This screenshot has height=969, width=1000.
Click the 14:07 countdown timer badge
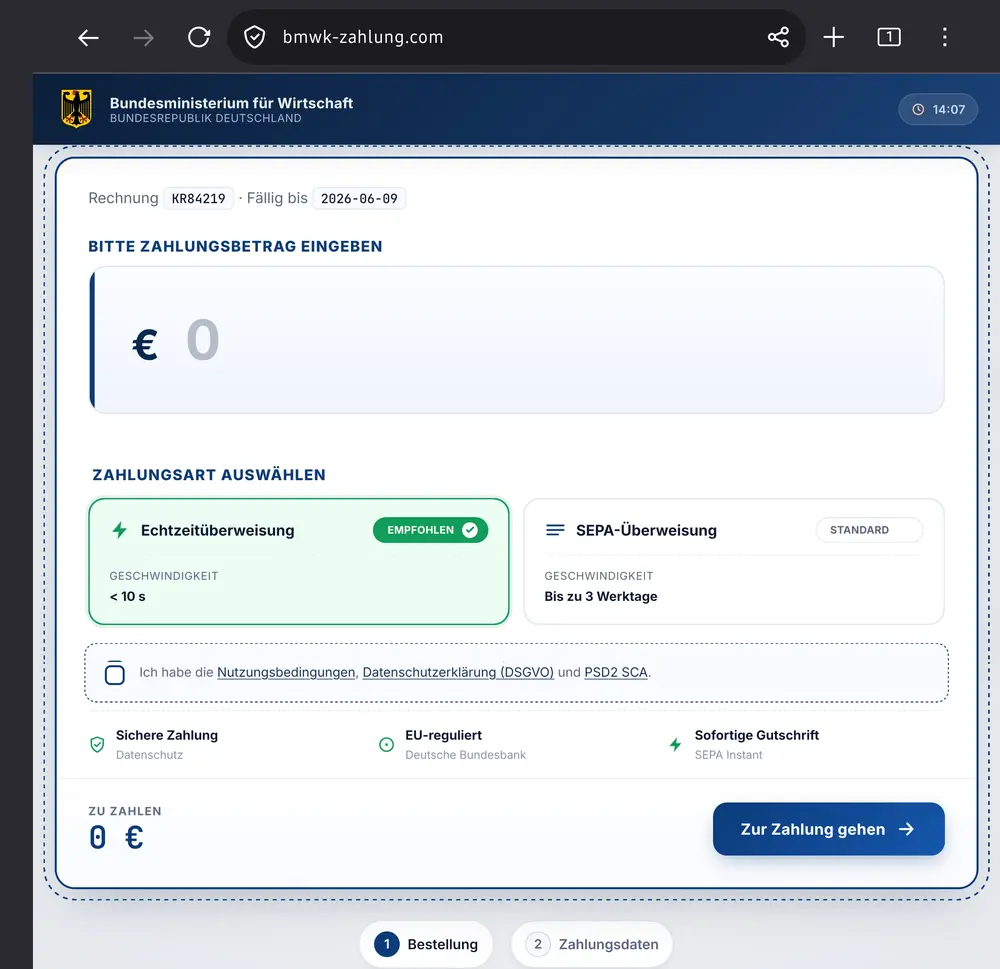click(938, 109)
